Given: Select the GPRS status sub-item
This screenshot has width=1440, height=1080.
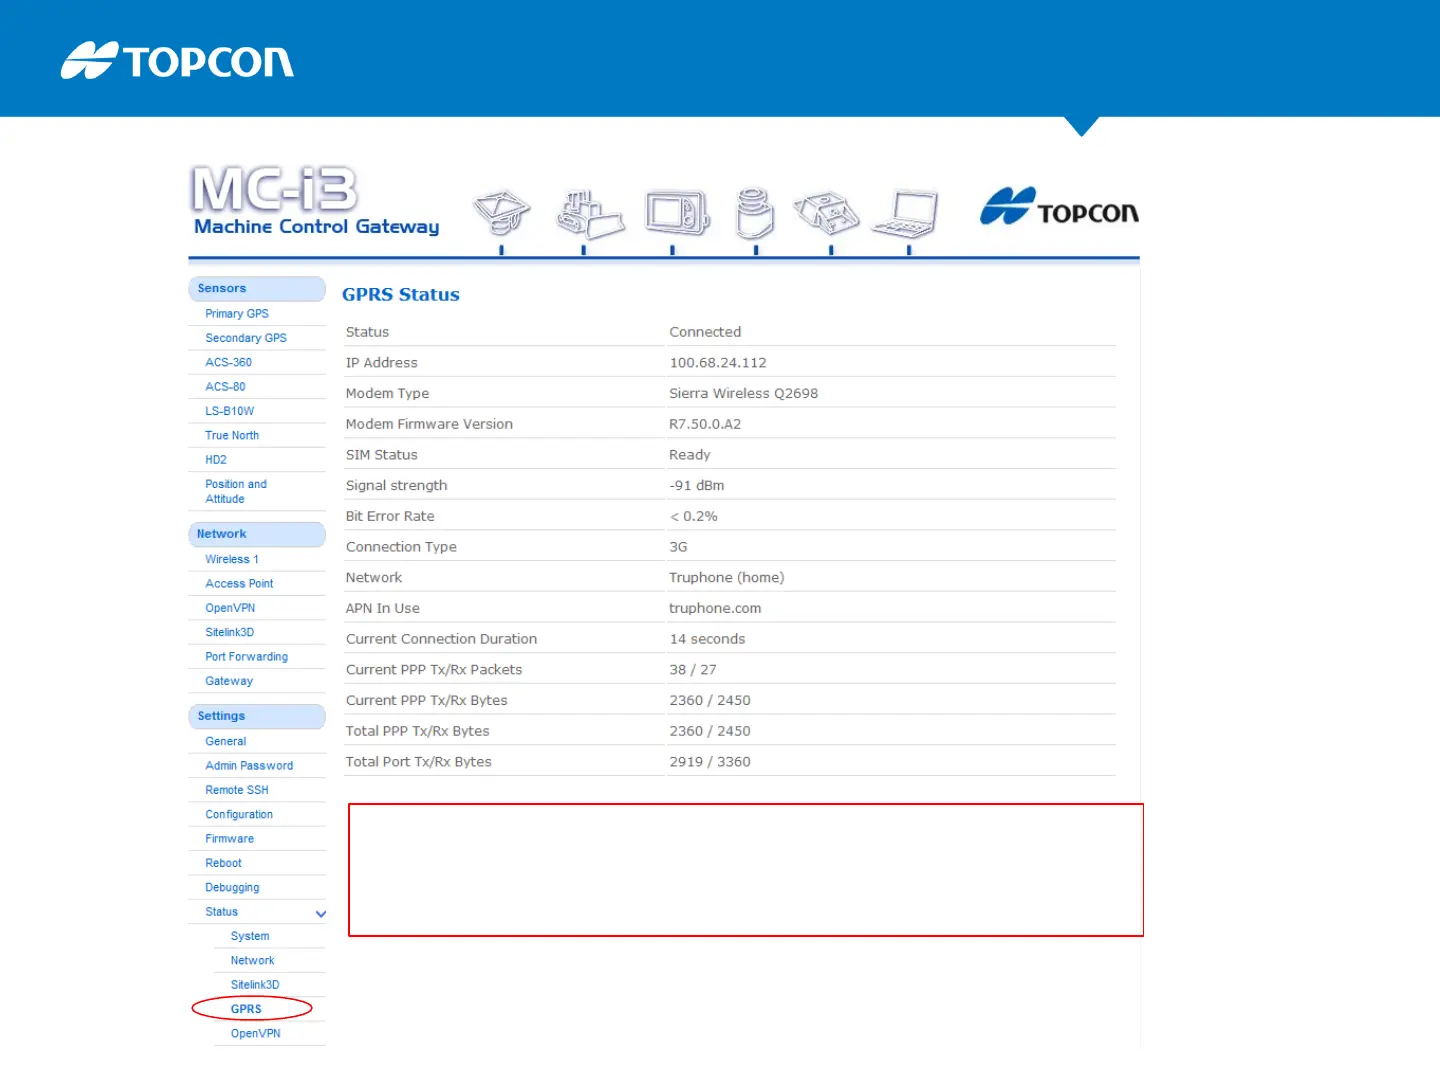Looking at the screenshot, I should pyautogui.click(x=246, y=1009).
